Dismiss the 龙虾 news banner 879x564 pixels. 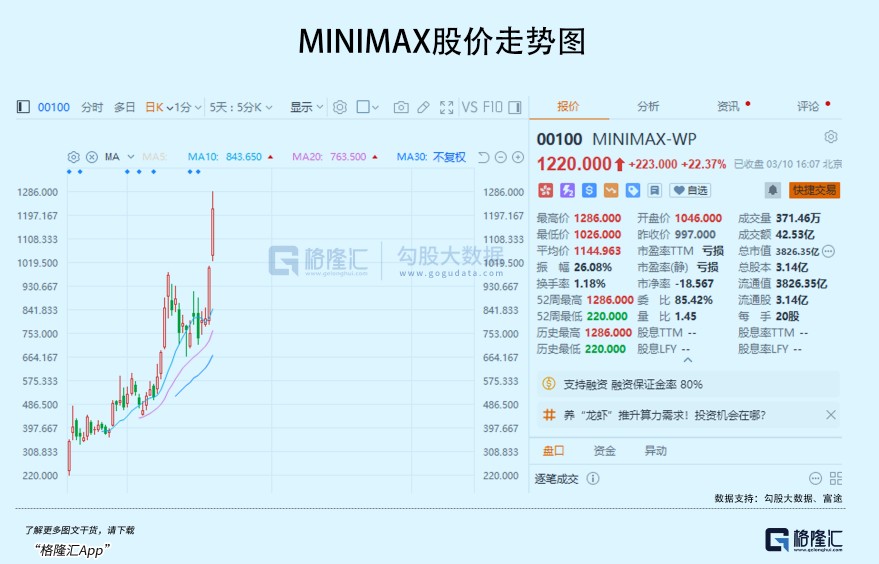click(830, 414)
